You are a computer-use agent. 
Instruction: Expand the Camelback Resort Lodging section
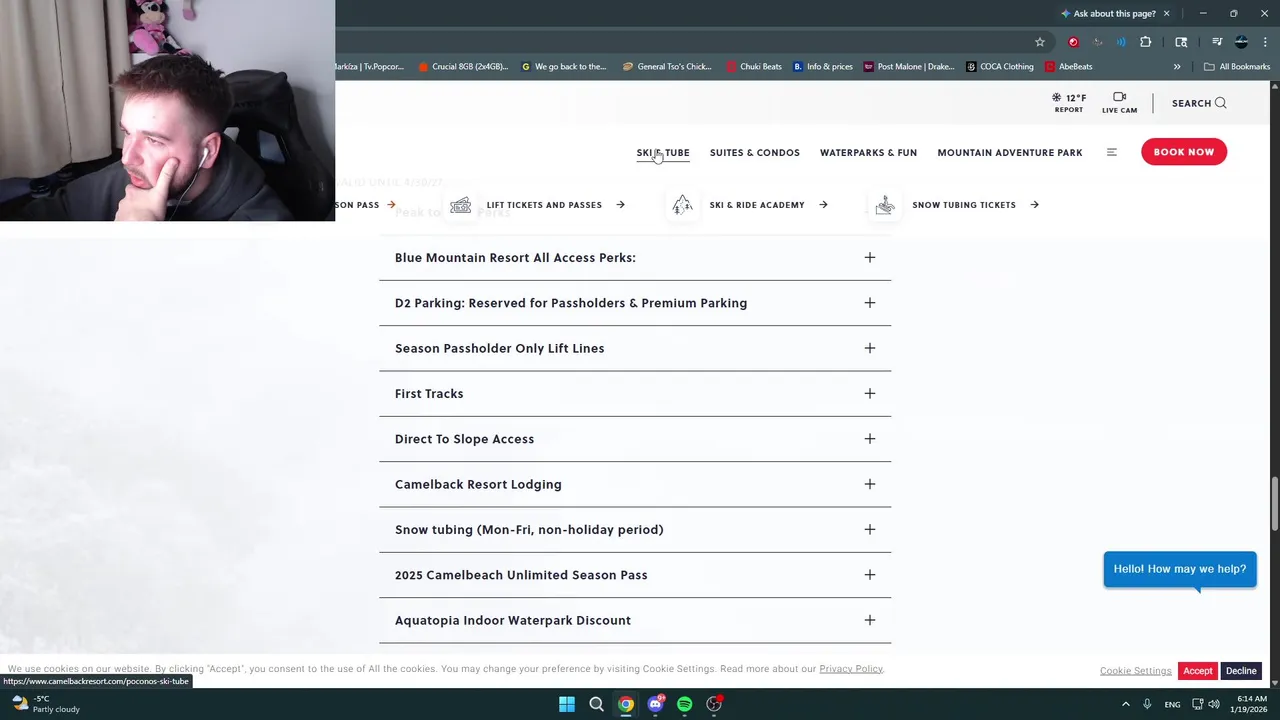pos(635,484)
